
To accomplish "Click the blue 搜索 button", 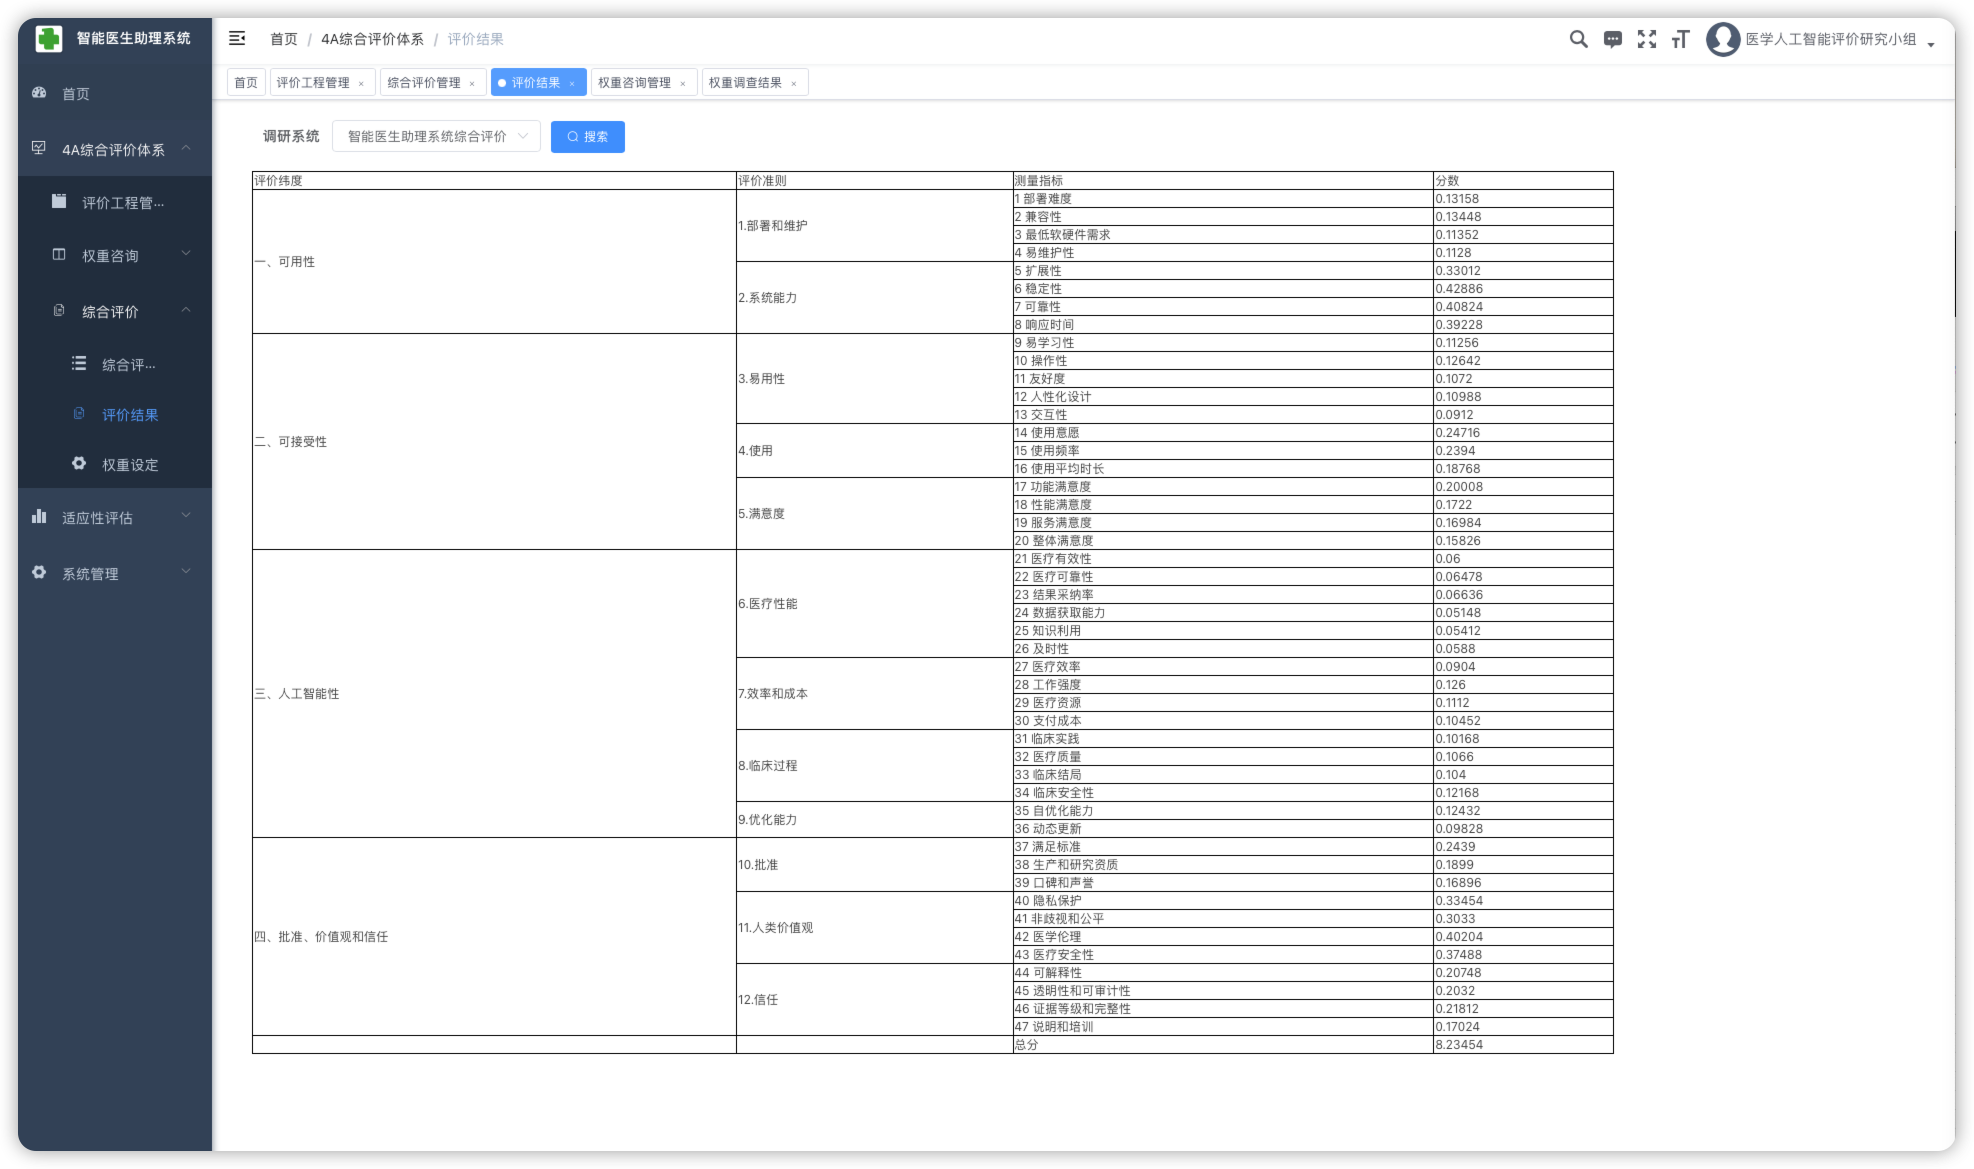I will pos(588,137).
